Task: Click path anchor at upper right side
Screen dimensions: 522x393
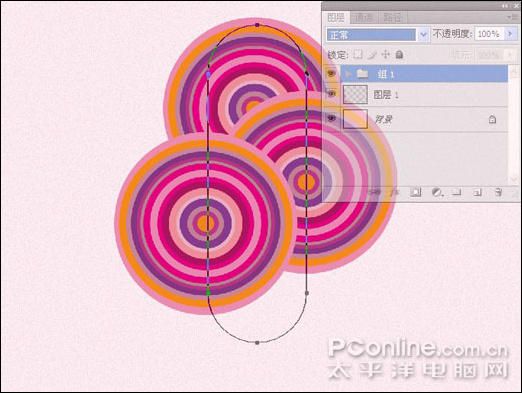Action: click(x=307, y=74)
